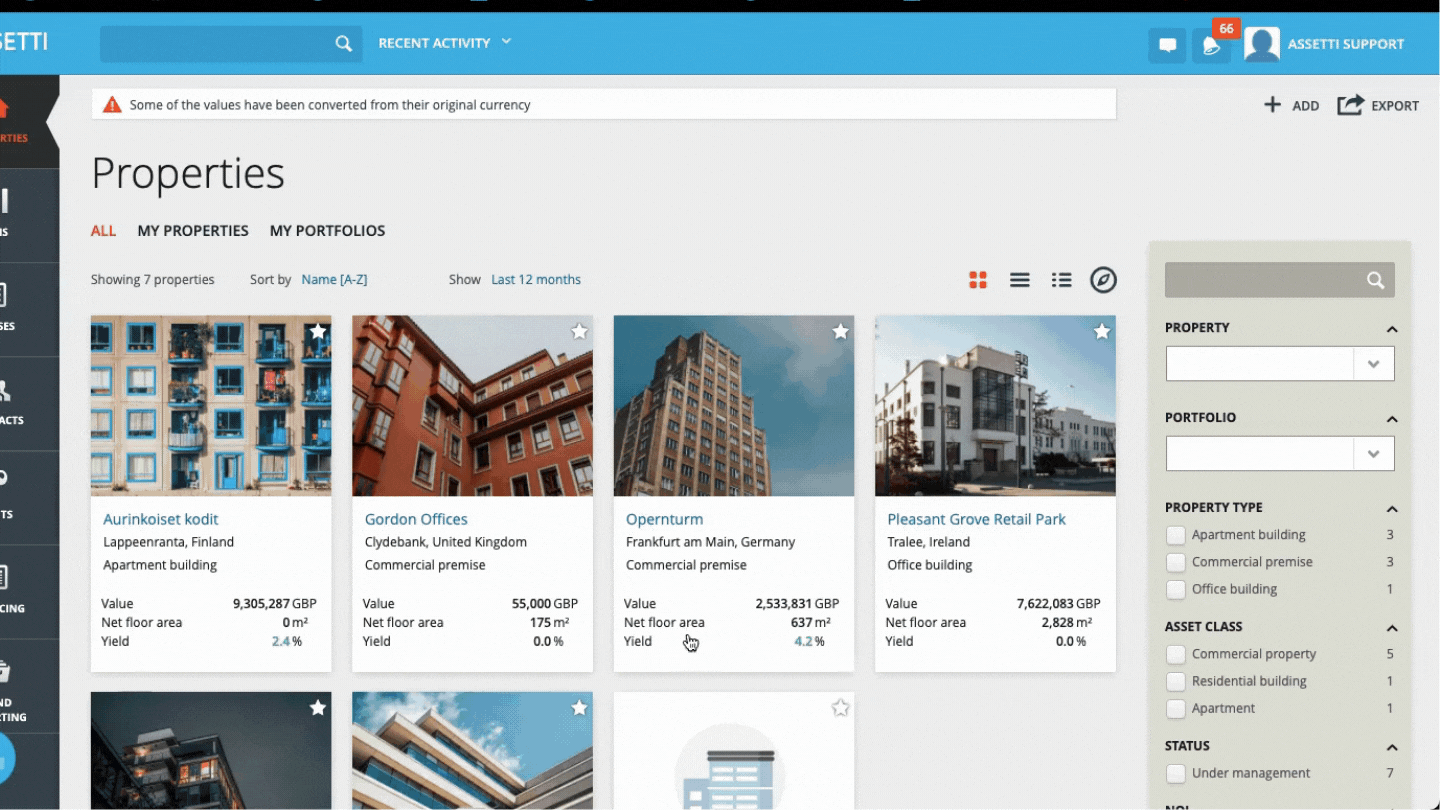Click the round blue button in sidebar corner
Screen dimensions: 1440x810
pos(6,757)
